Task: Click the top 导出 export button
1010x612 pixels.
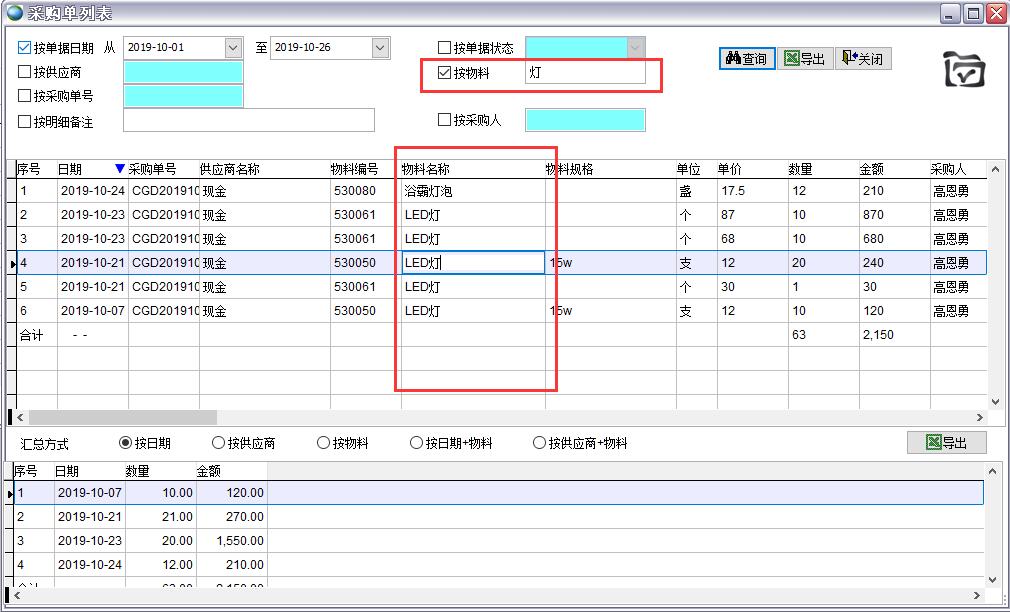Action: tap(804, 59)
